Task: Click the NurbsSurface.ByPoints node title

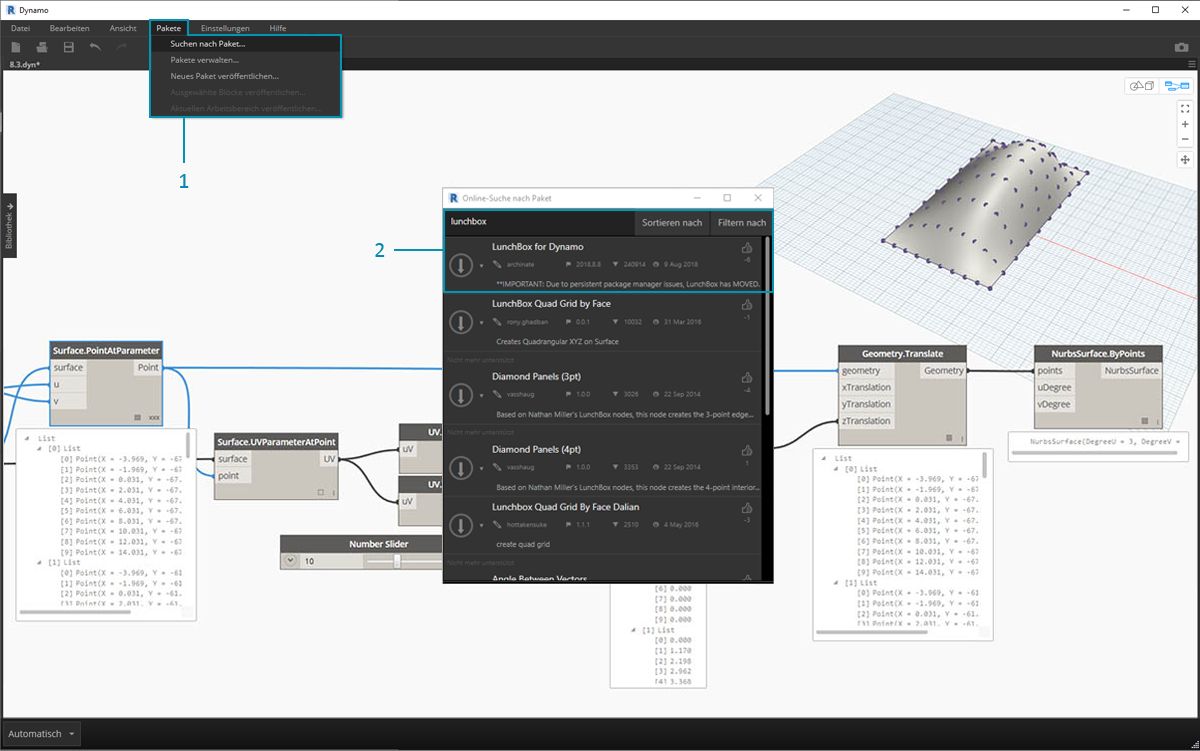Action: (1098, 353)
